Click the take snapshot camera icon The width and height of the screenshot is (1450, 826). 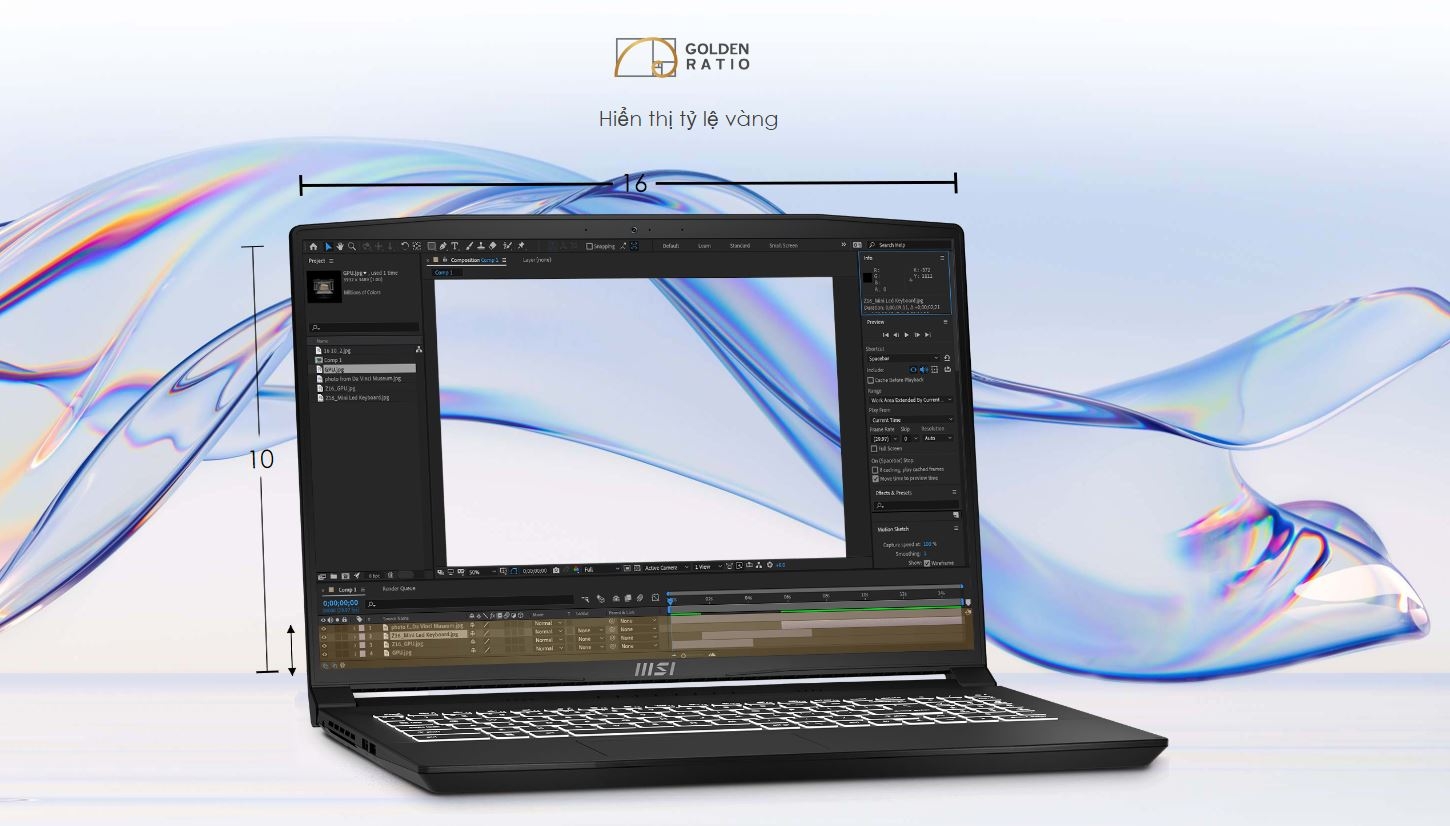(556, 571)
